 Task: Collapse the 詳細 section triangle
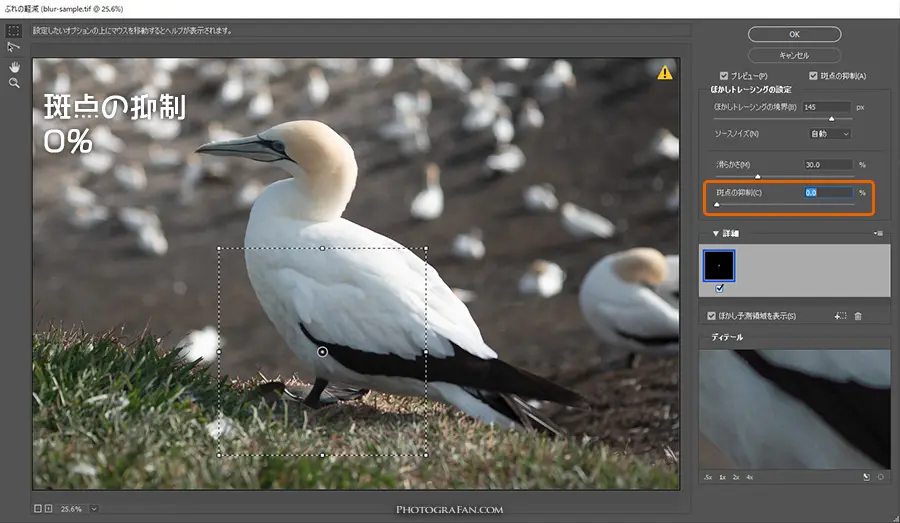click(716, 234)
